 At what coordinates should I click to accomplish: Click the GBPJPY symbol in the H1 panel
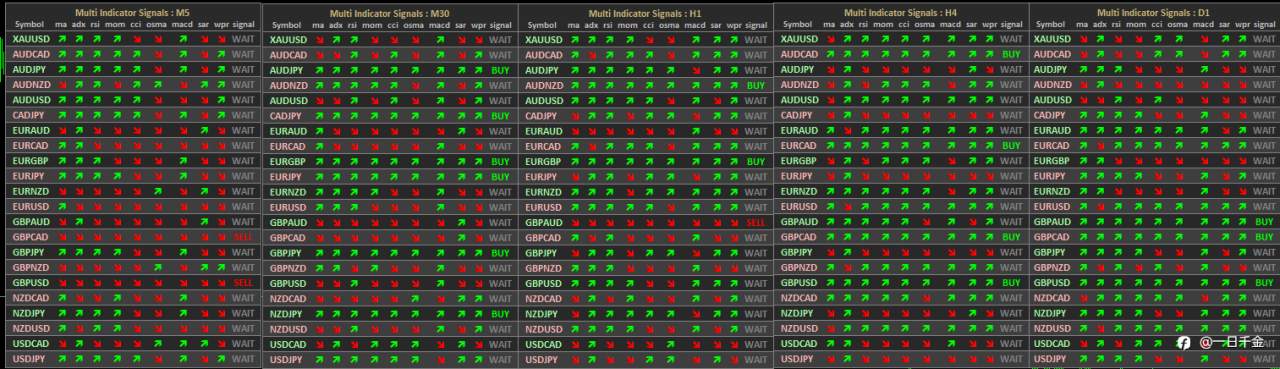(x=542, y=253)
